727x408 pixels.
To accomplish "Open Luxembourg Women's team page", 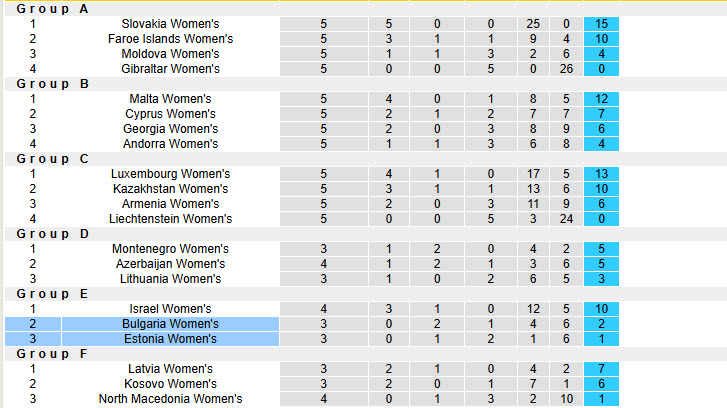I will [170, 174].
